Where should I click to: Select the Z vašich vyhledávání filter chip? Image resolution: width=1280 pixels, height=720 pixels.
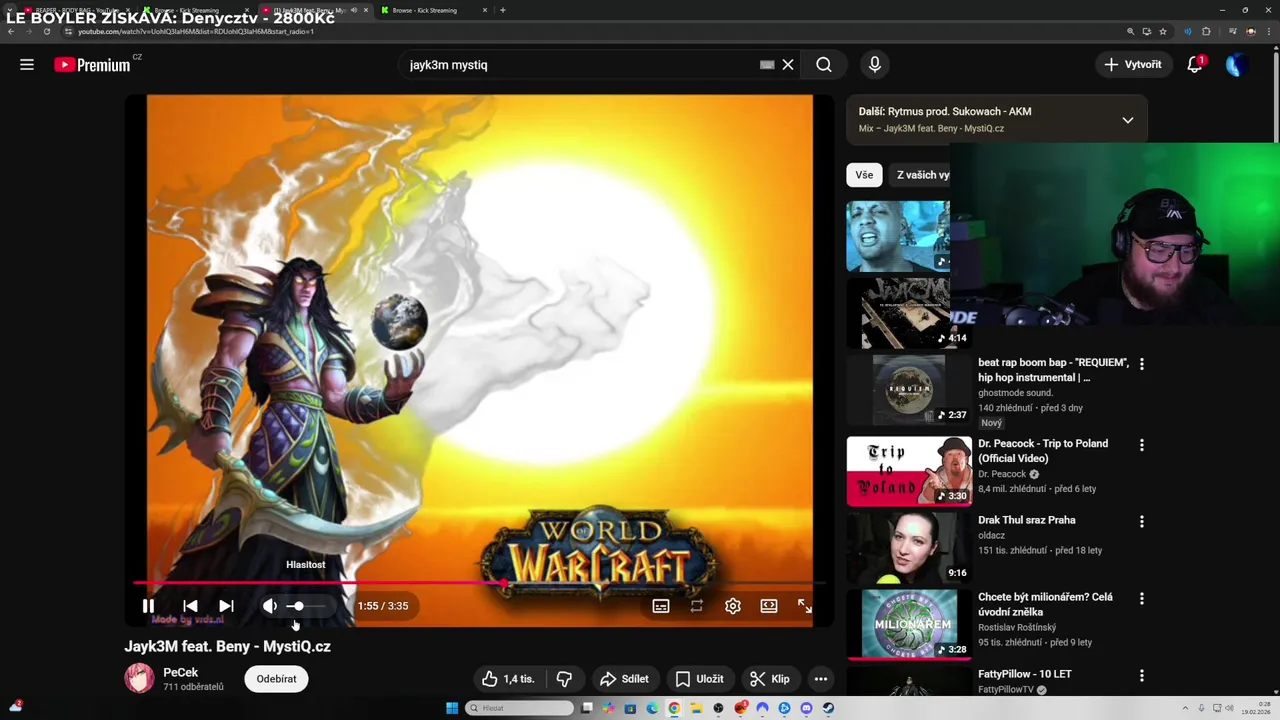point(920,175)
